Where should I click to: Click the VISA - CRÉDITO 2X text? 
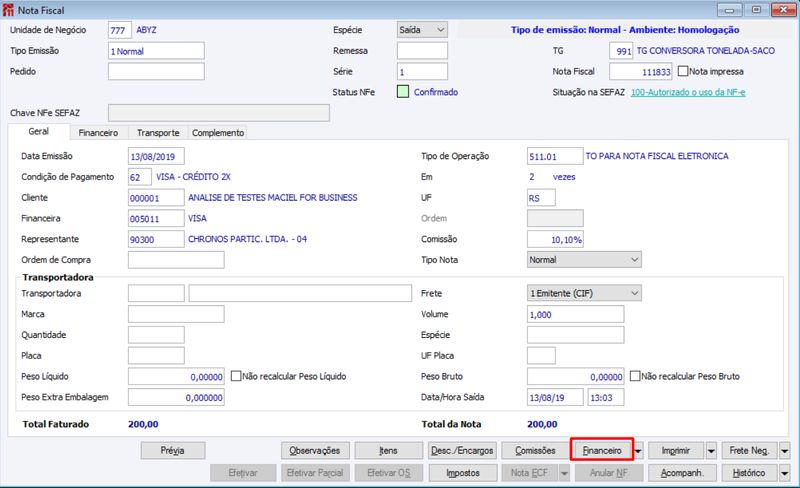[x=193, y=177]
